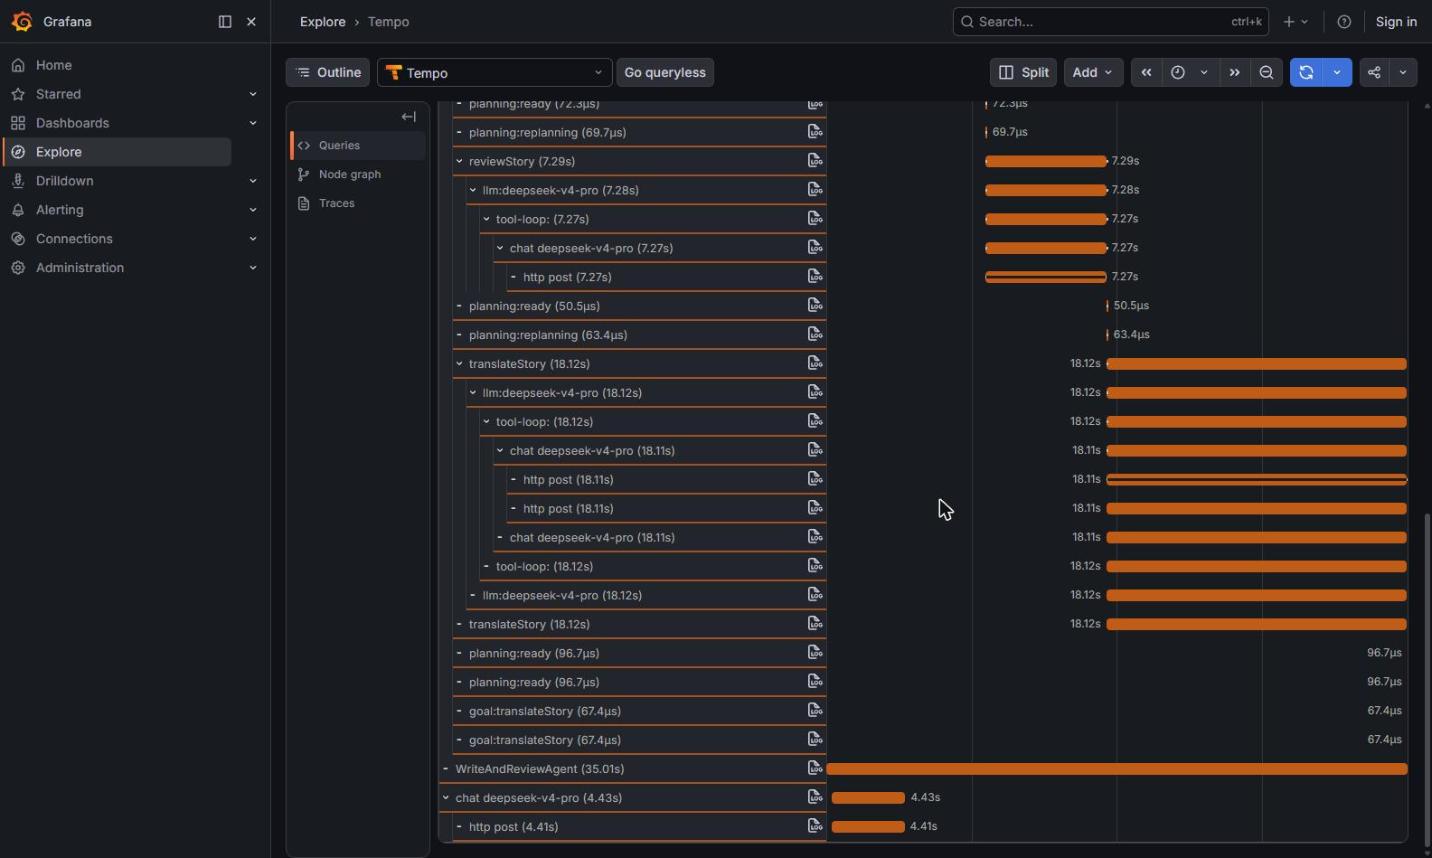Select Queries in outline
The image size is (1432, 858).
[358, 145]
